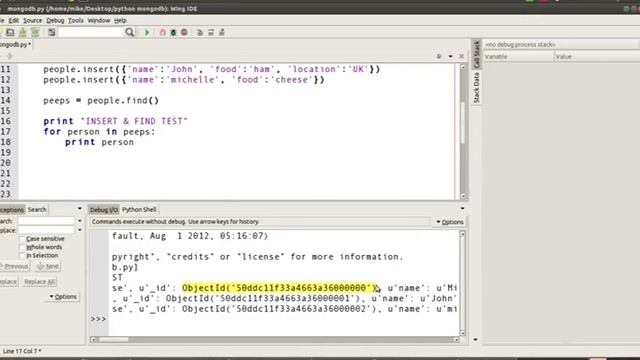The height and width of the screenshot is (360, 640).
Task: Expand the Replace field history dropdown
Action: (x=80, y=230)
